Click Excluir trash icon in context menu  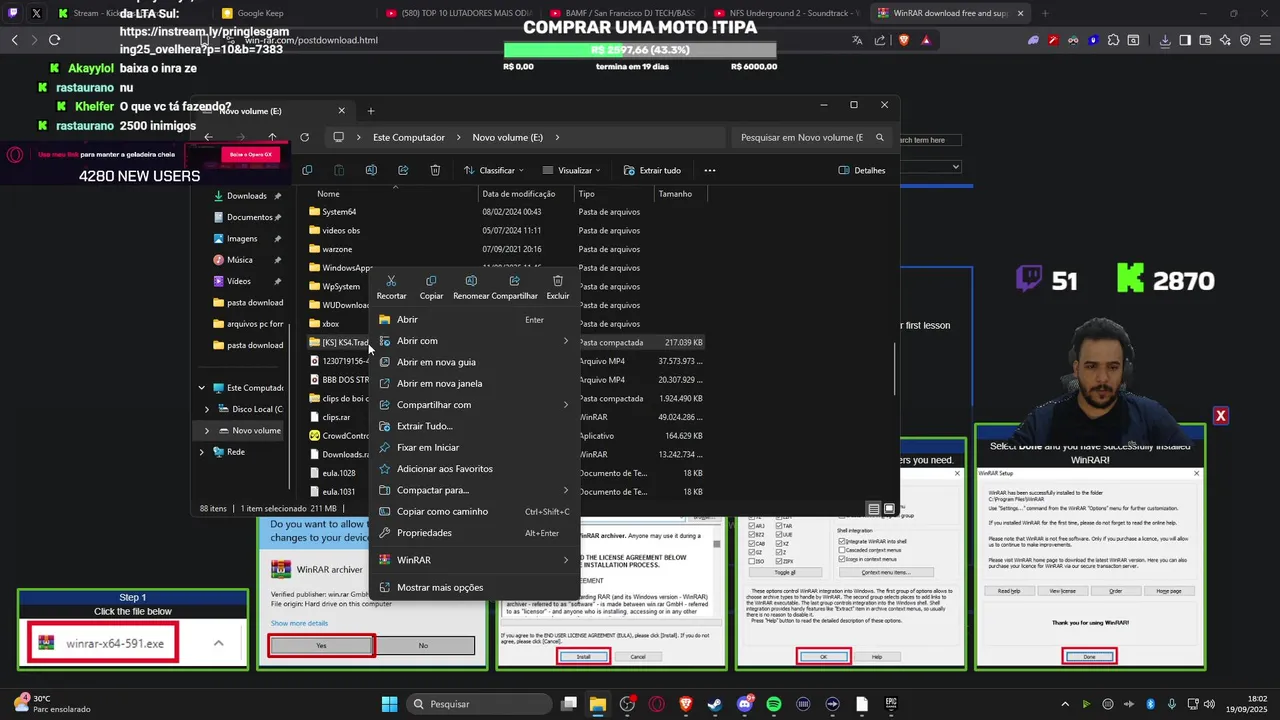(558, 281)
